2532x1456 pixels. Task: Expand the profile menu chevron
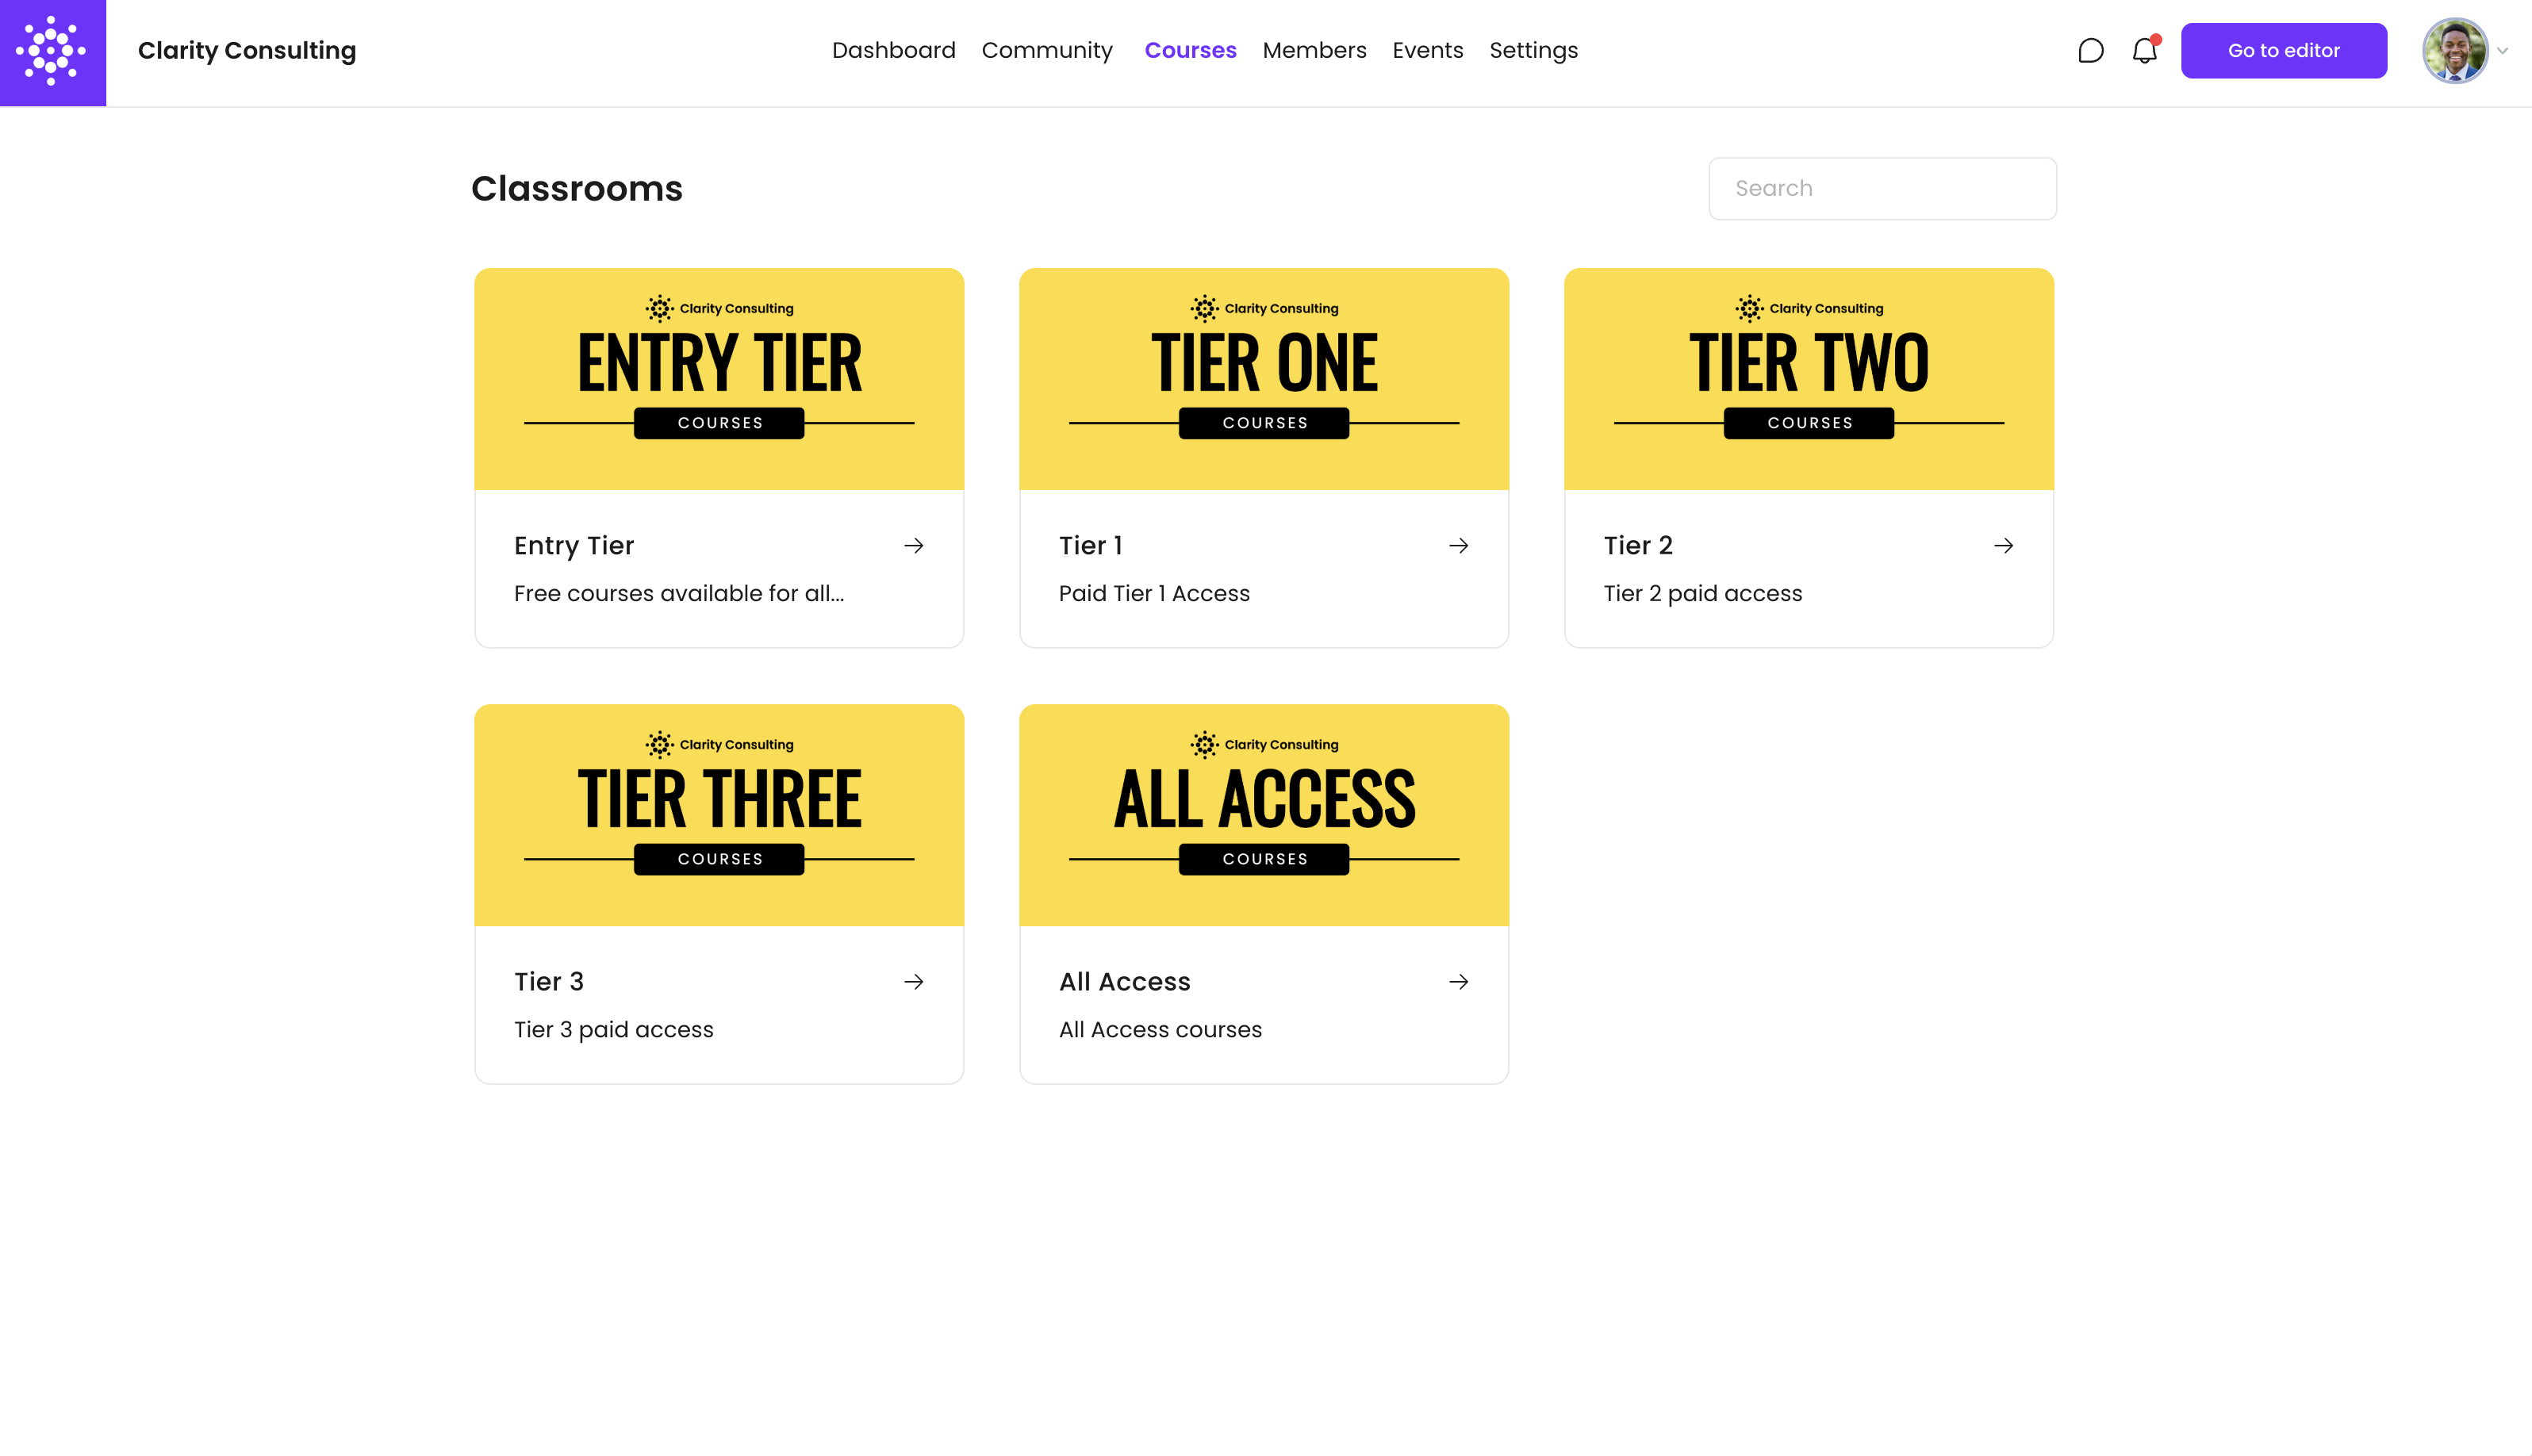pyautogui.click(x=2502, y=51)
